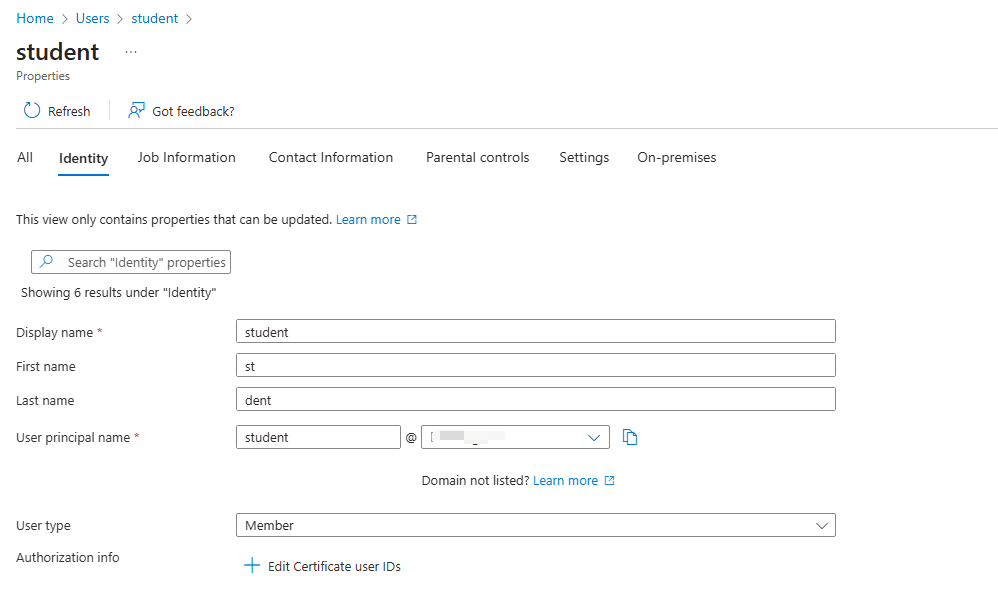Image resolution: width=998 pixels, height=613 pixels.
Task: Click into the Display name field
Action: (535, 332)
